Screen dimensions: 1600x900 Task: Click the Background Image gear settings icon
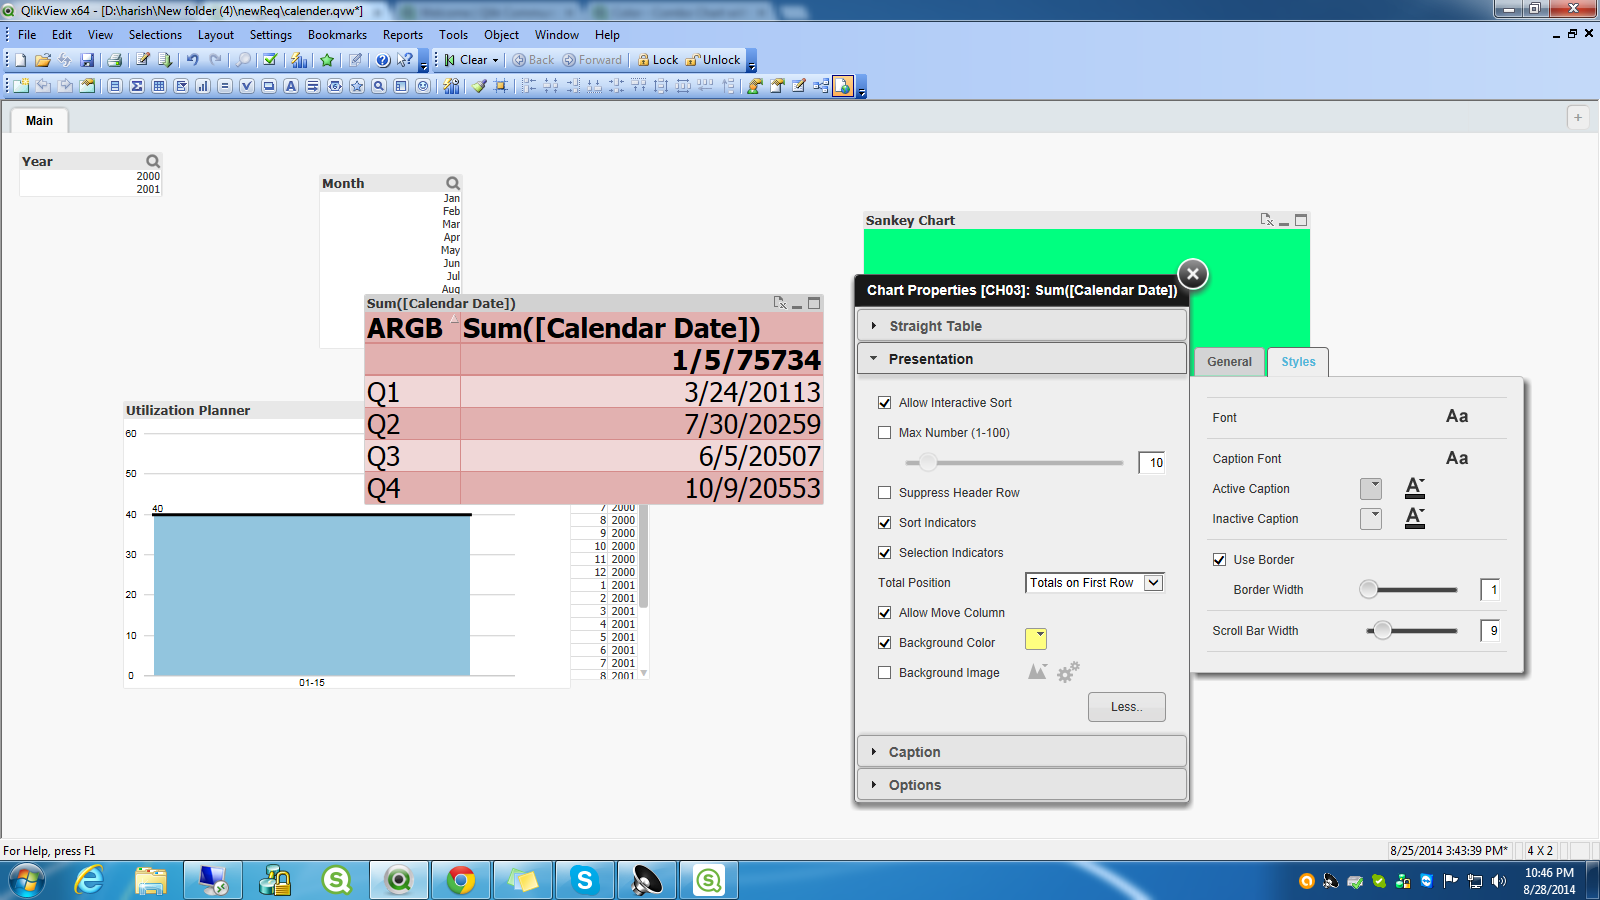(1068, 672)
